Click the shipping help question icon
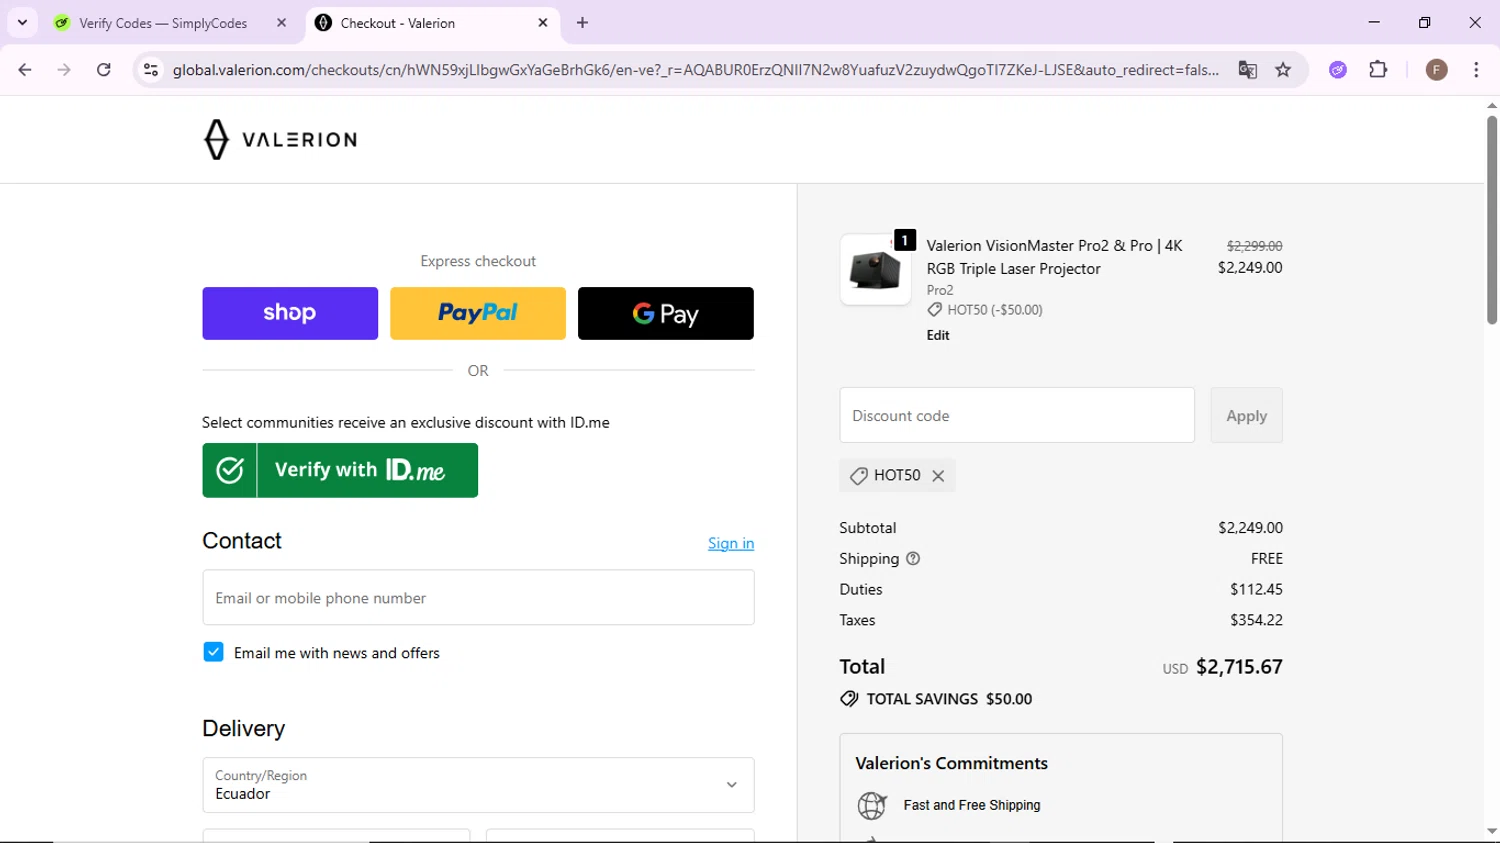 point(913,559)
